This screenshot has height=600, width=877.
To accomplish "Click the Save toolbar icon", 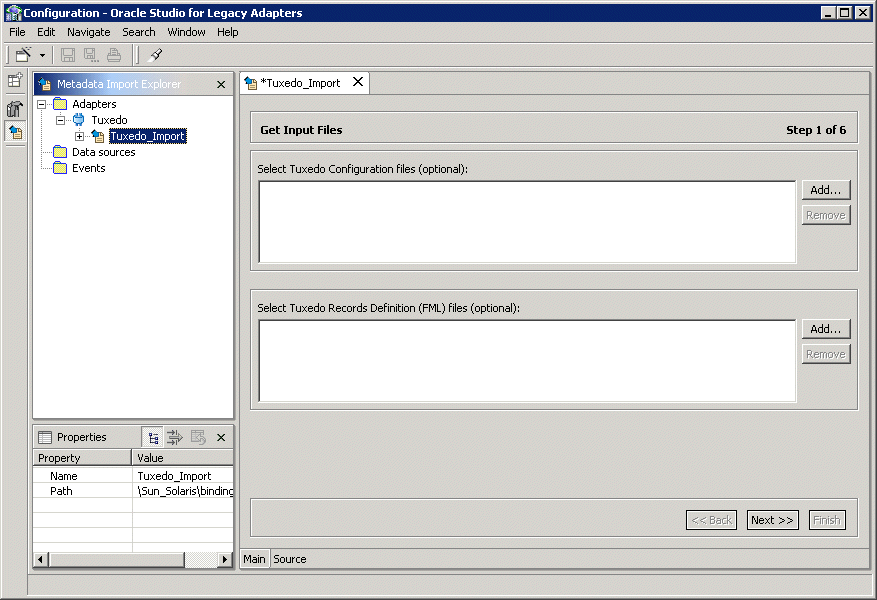I will click(x=68, y=55).
